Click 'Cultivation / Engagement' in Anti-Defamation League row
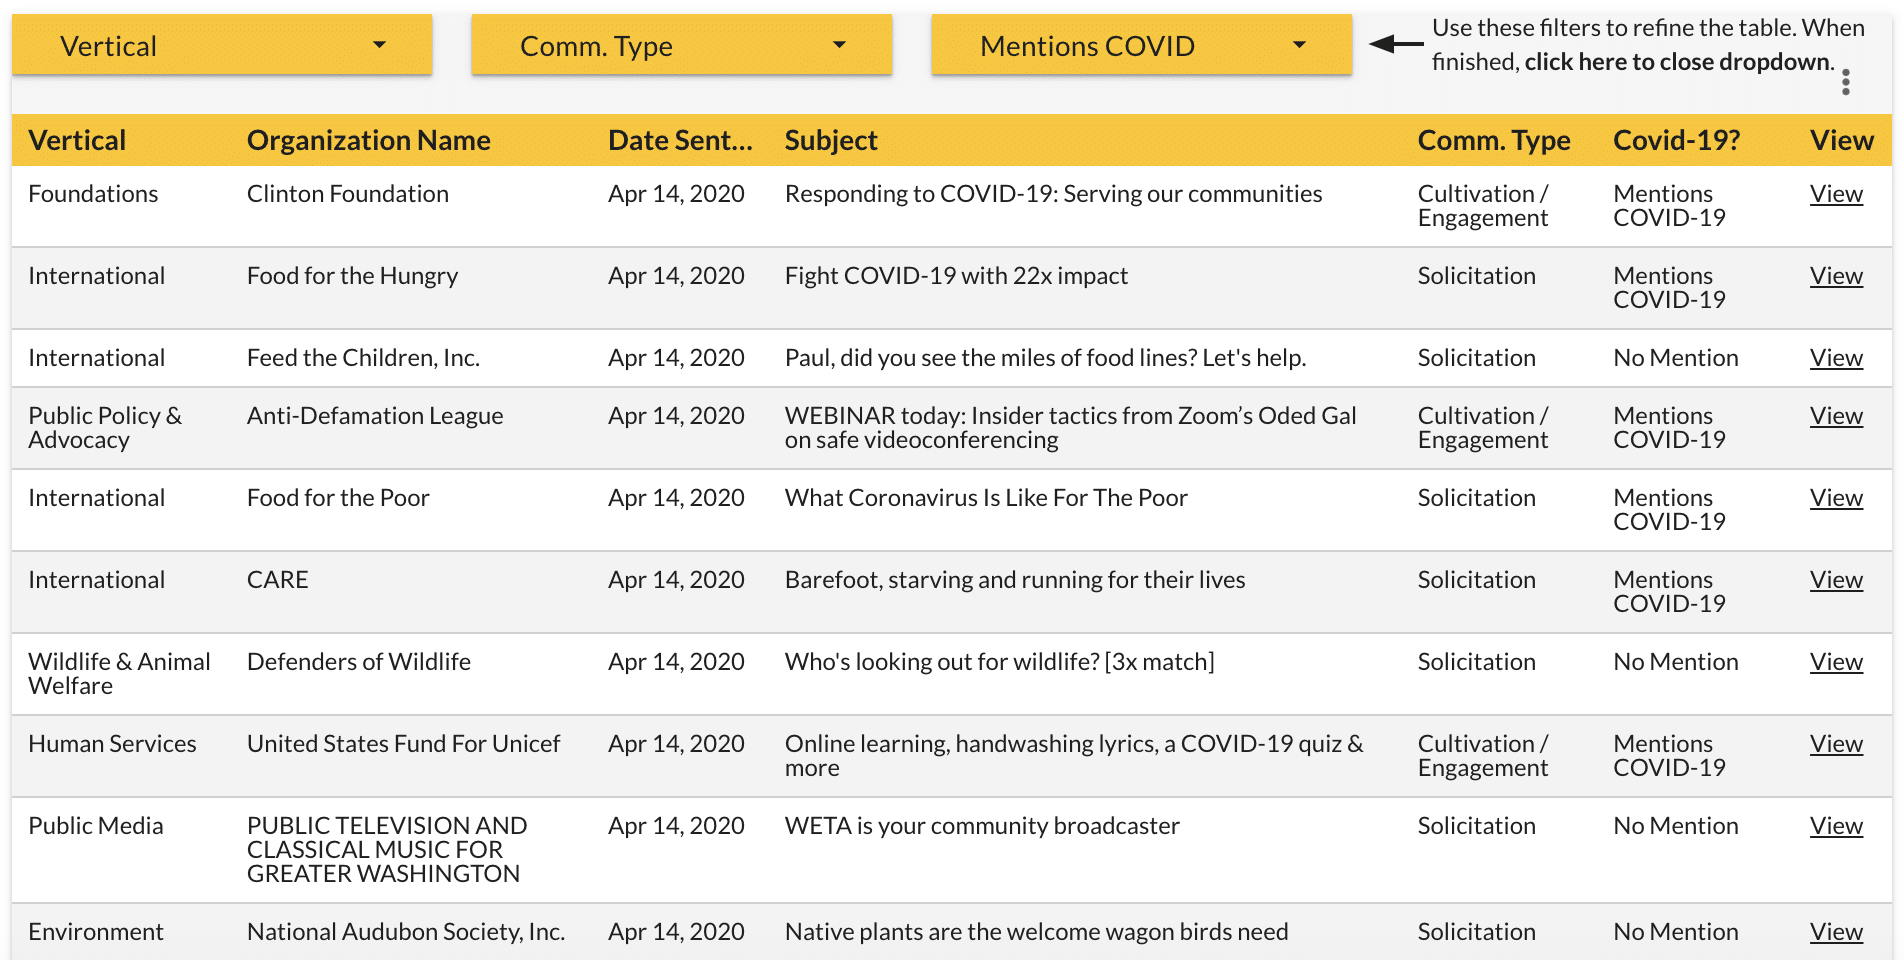Viewport: 1904px width, 960px height. [1483, 428]
